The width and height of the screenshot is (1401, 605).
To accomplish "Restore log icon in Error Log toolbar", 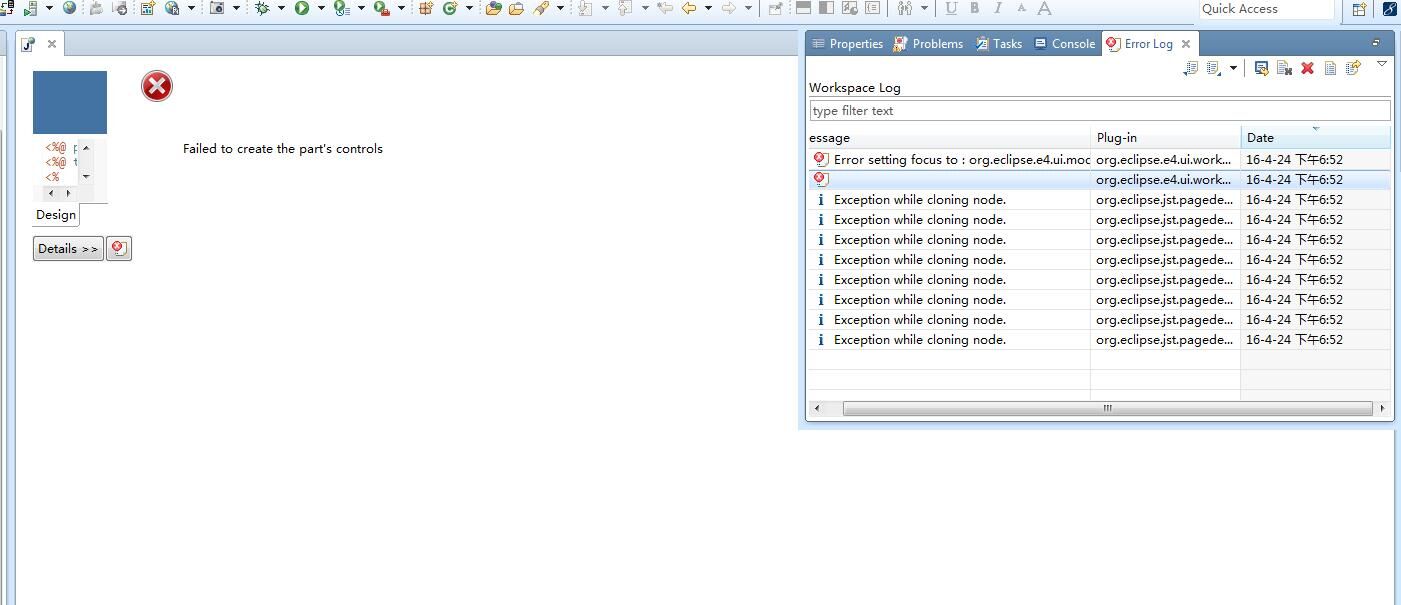I will 1353,68.
